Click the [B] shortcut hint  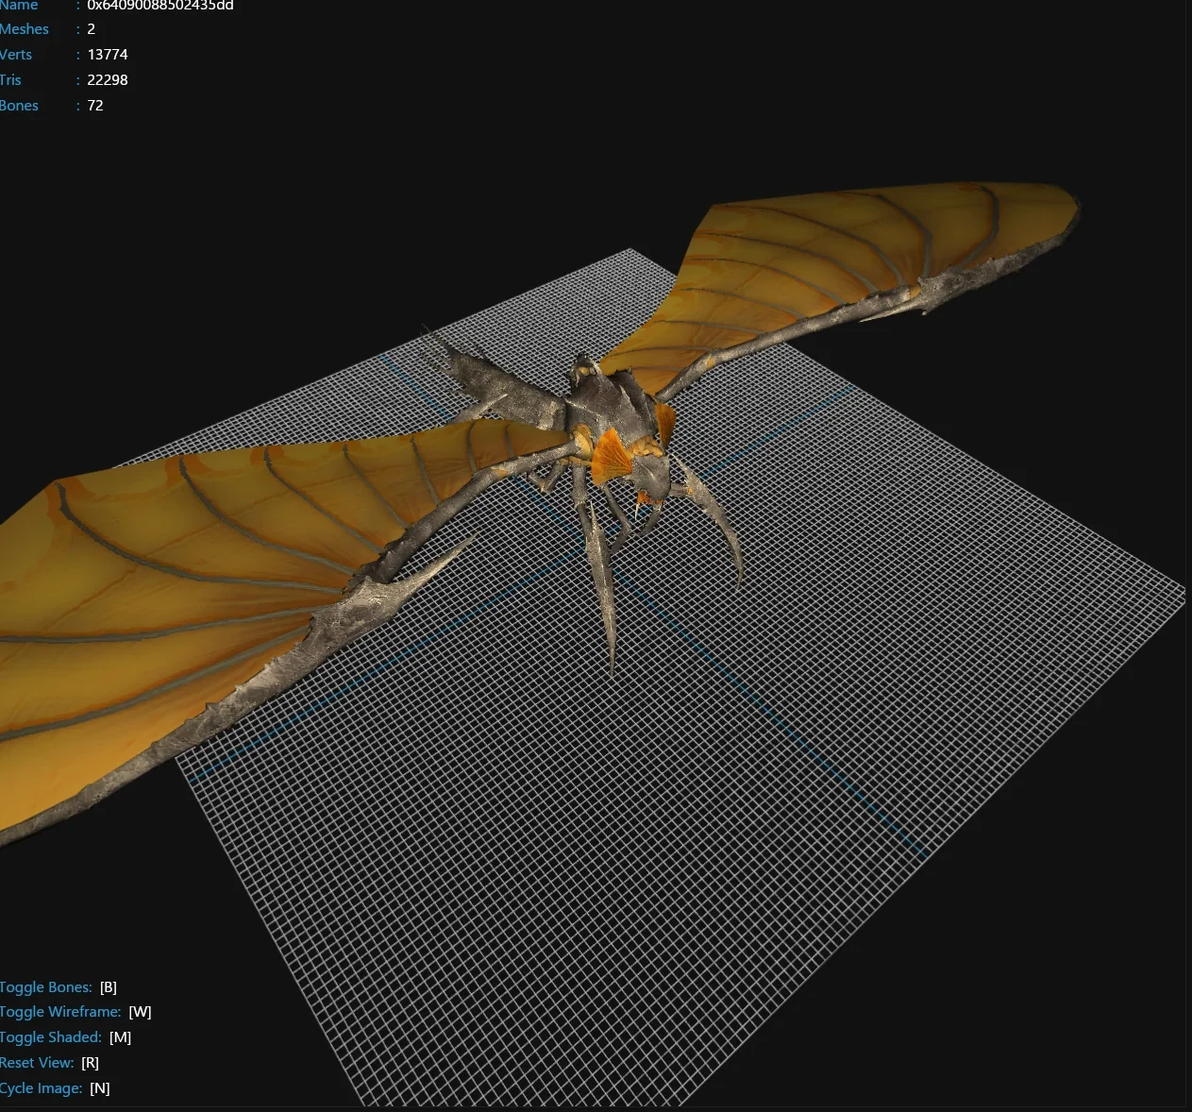(108, 987)
